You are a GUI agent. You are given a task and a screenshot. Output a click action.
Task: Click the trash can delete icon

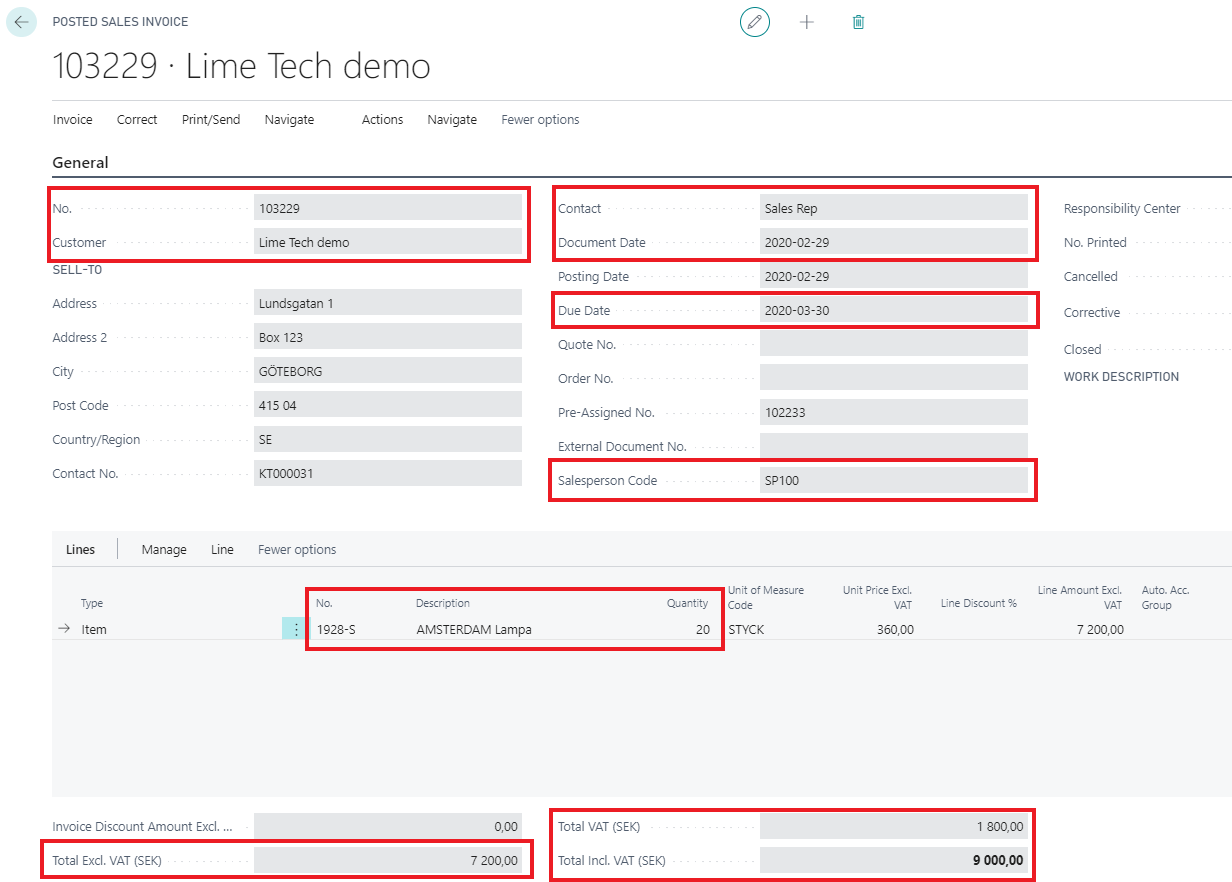[858, 22]
